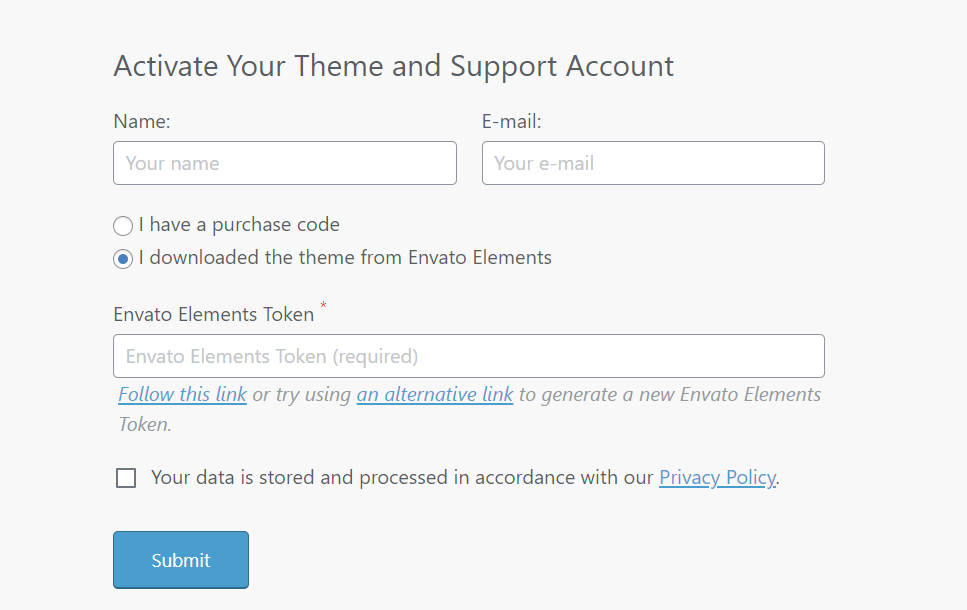Tick the data processing consent checkbox
Screen dimensions: 967x610
(126, 477)
